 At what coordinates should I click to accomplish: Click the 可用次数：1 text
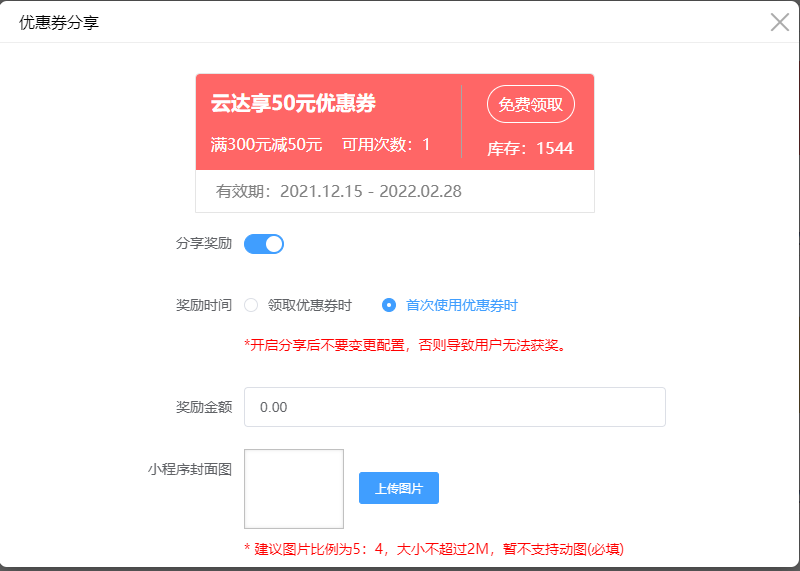coord(386,144)
